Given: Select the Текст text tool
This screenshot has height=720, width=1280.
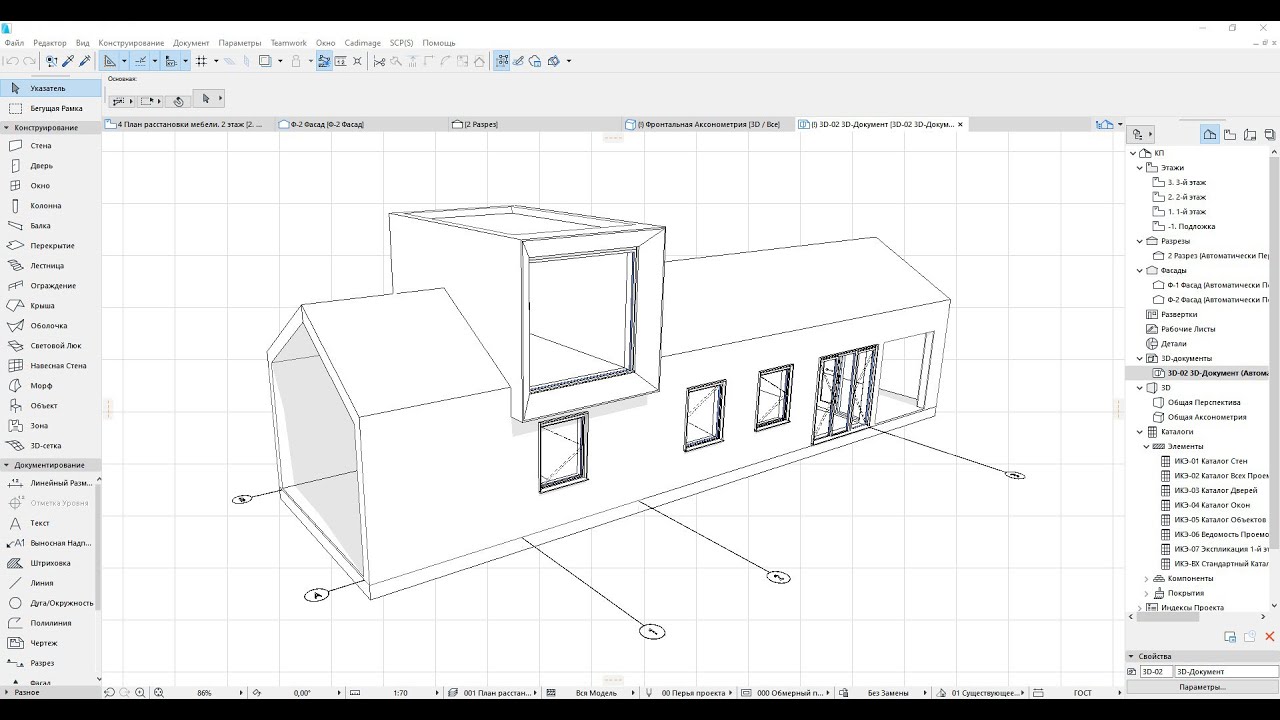Looking at the screenshot, I should (x=50, y=523).
